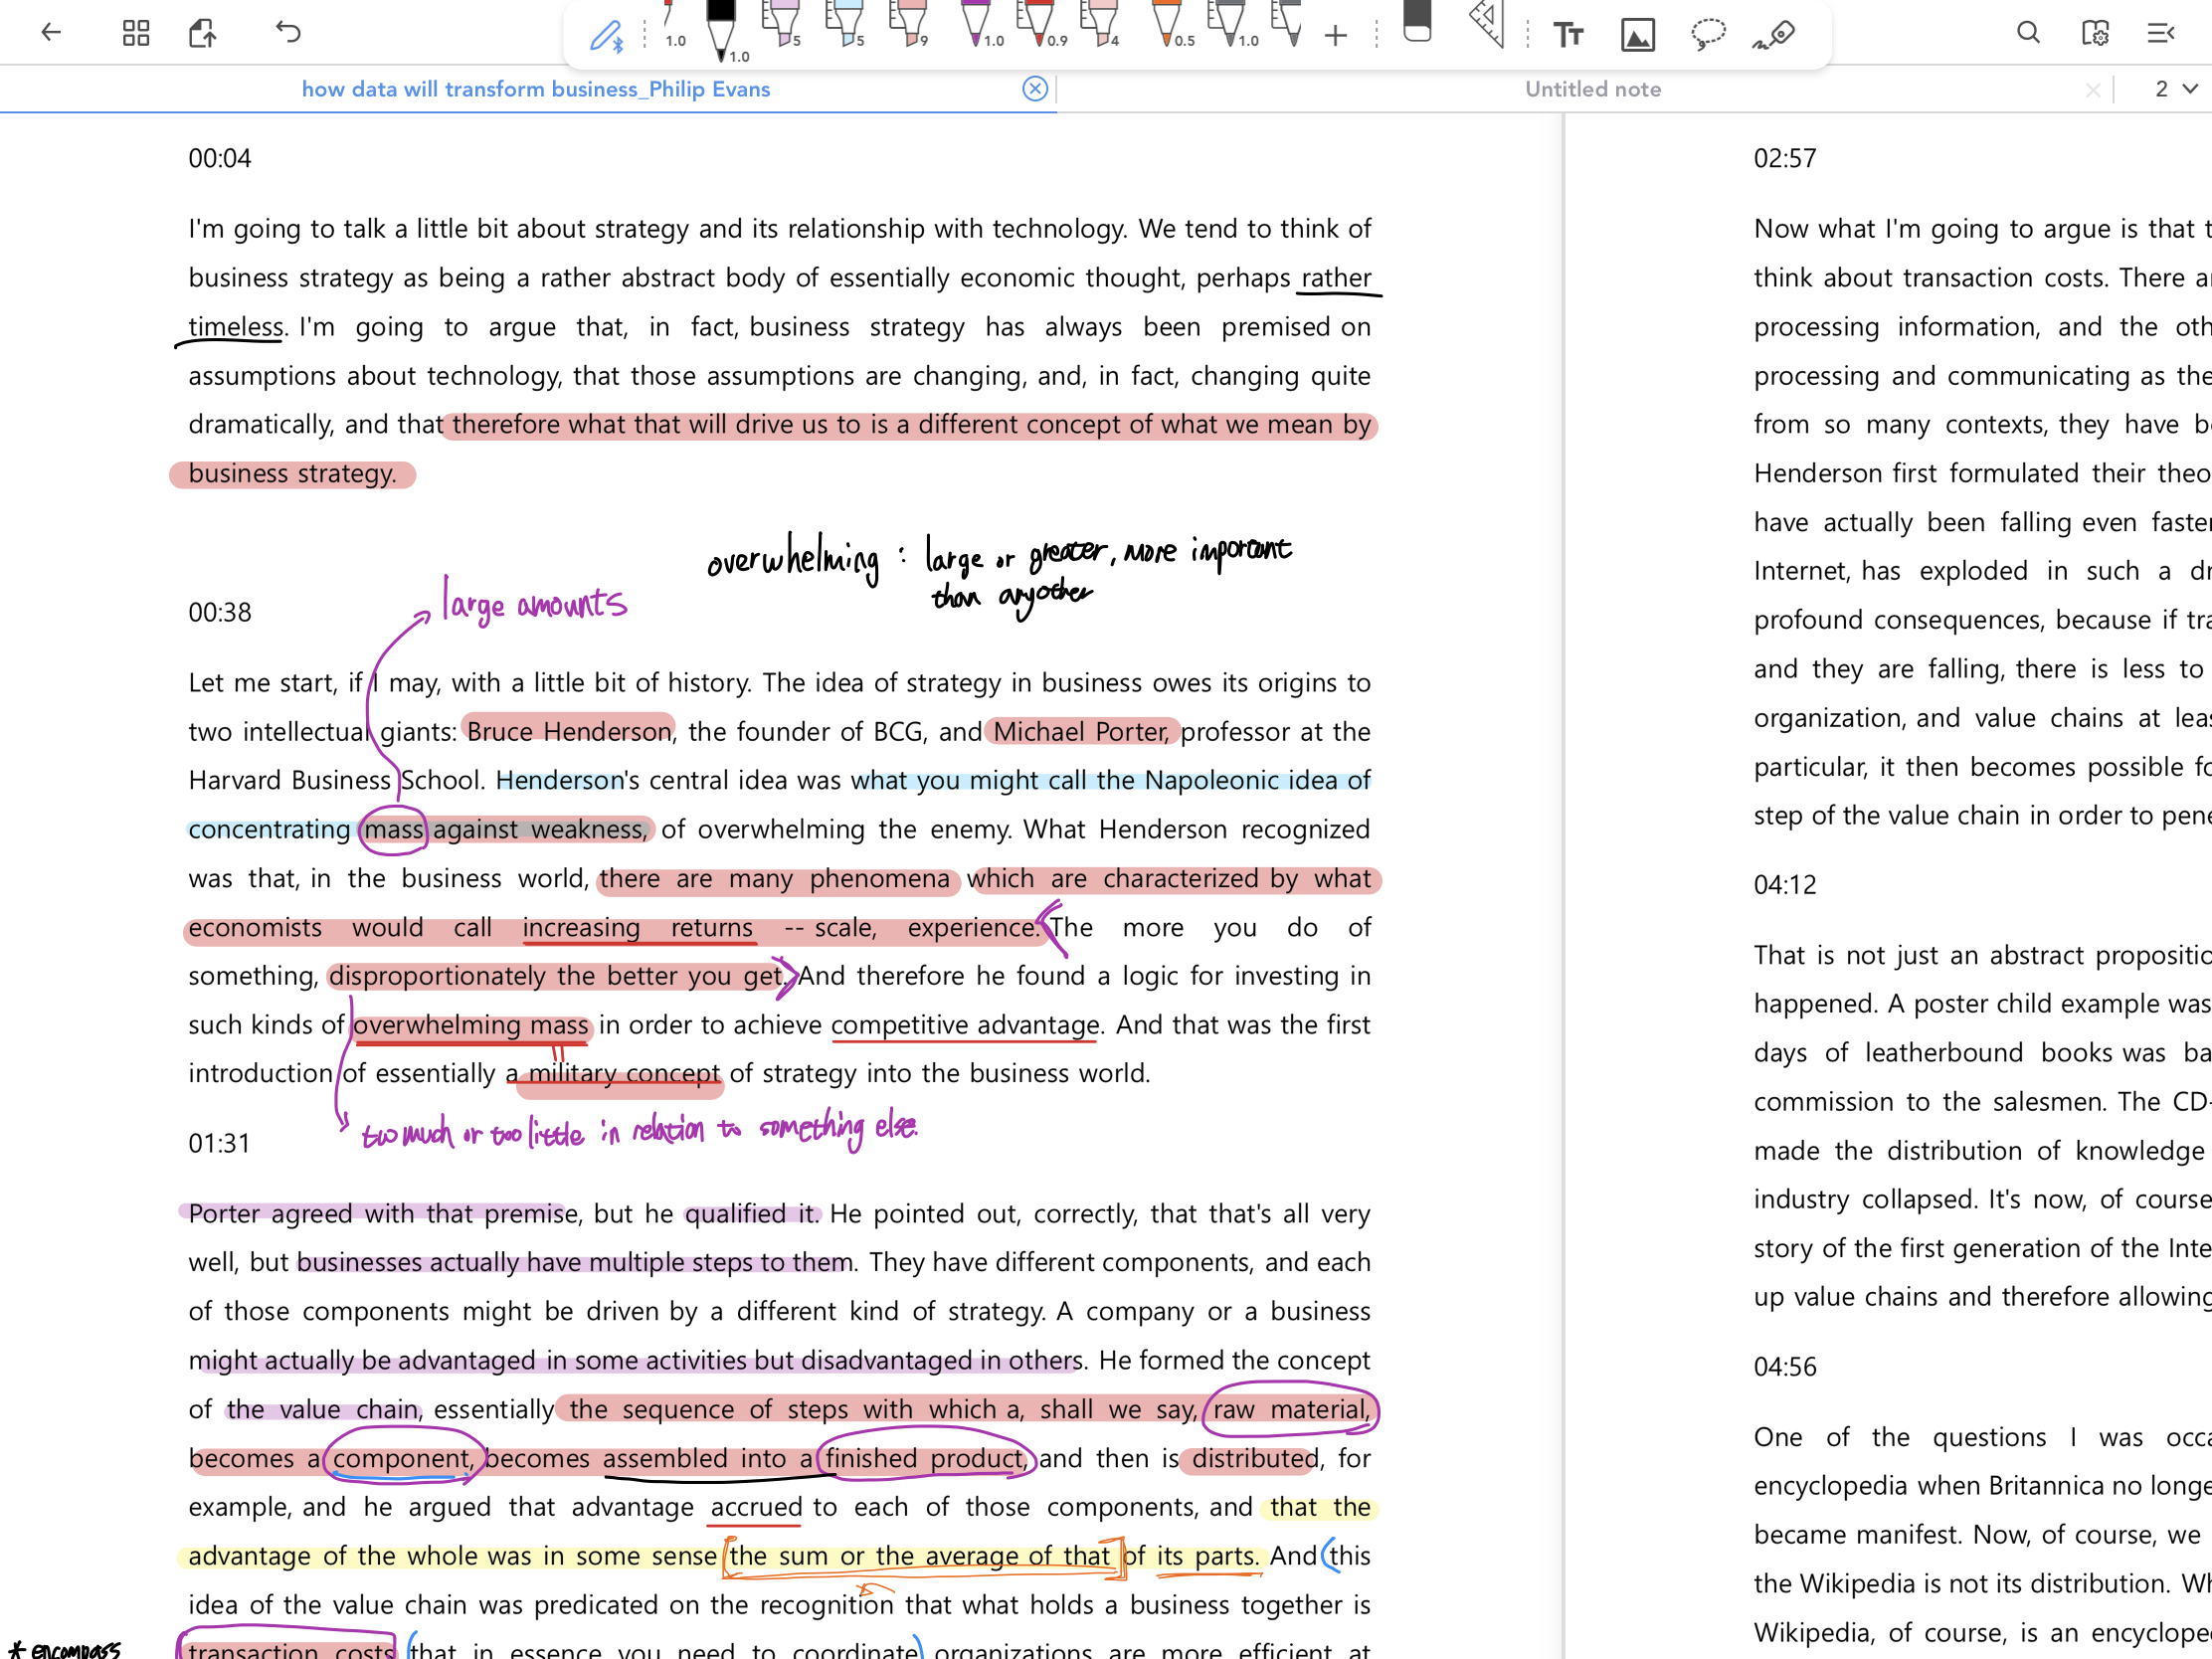Go back with the left arrow
The image size is (2212, 1659).
[51, 33]
